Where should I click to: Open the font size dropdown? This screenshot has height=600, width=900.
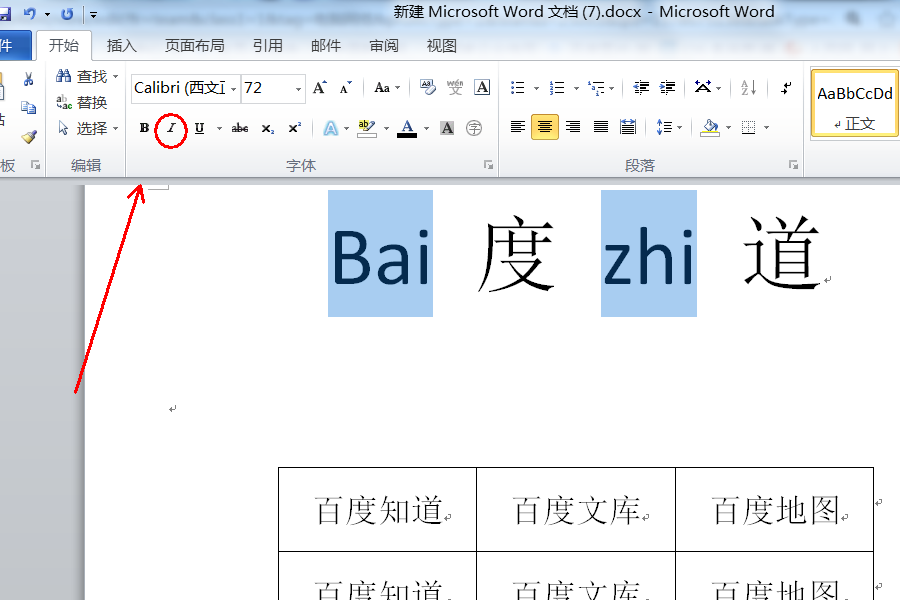(298, 89)
